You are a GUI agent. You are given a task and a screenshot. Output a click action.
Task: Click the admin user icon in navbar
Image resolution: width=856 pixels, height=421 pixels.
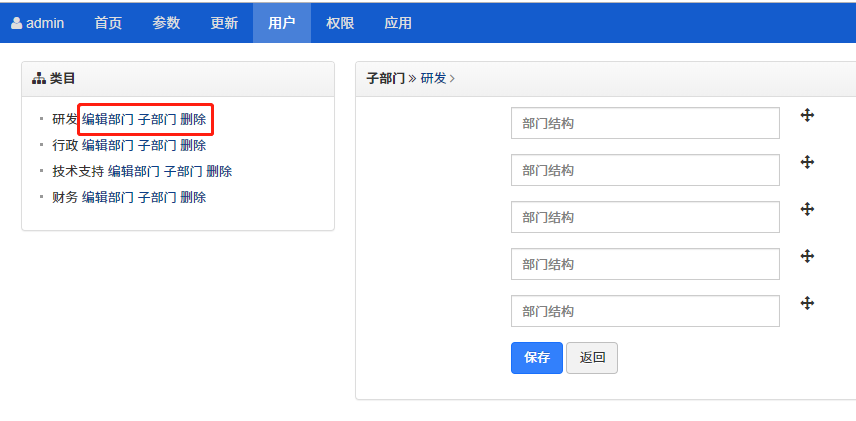tap(17, 23)
